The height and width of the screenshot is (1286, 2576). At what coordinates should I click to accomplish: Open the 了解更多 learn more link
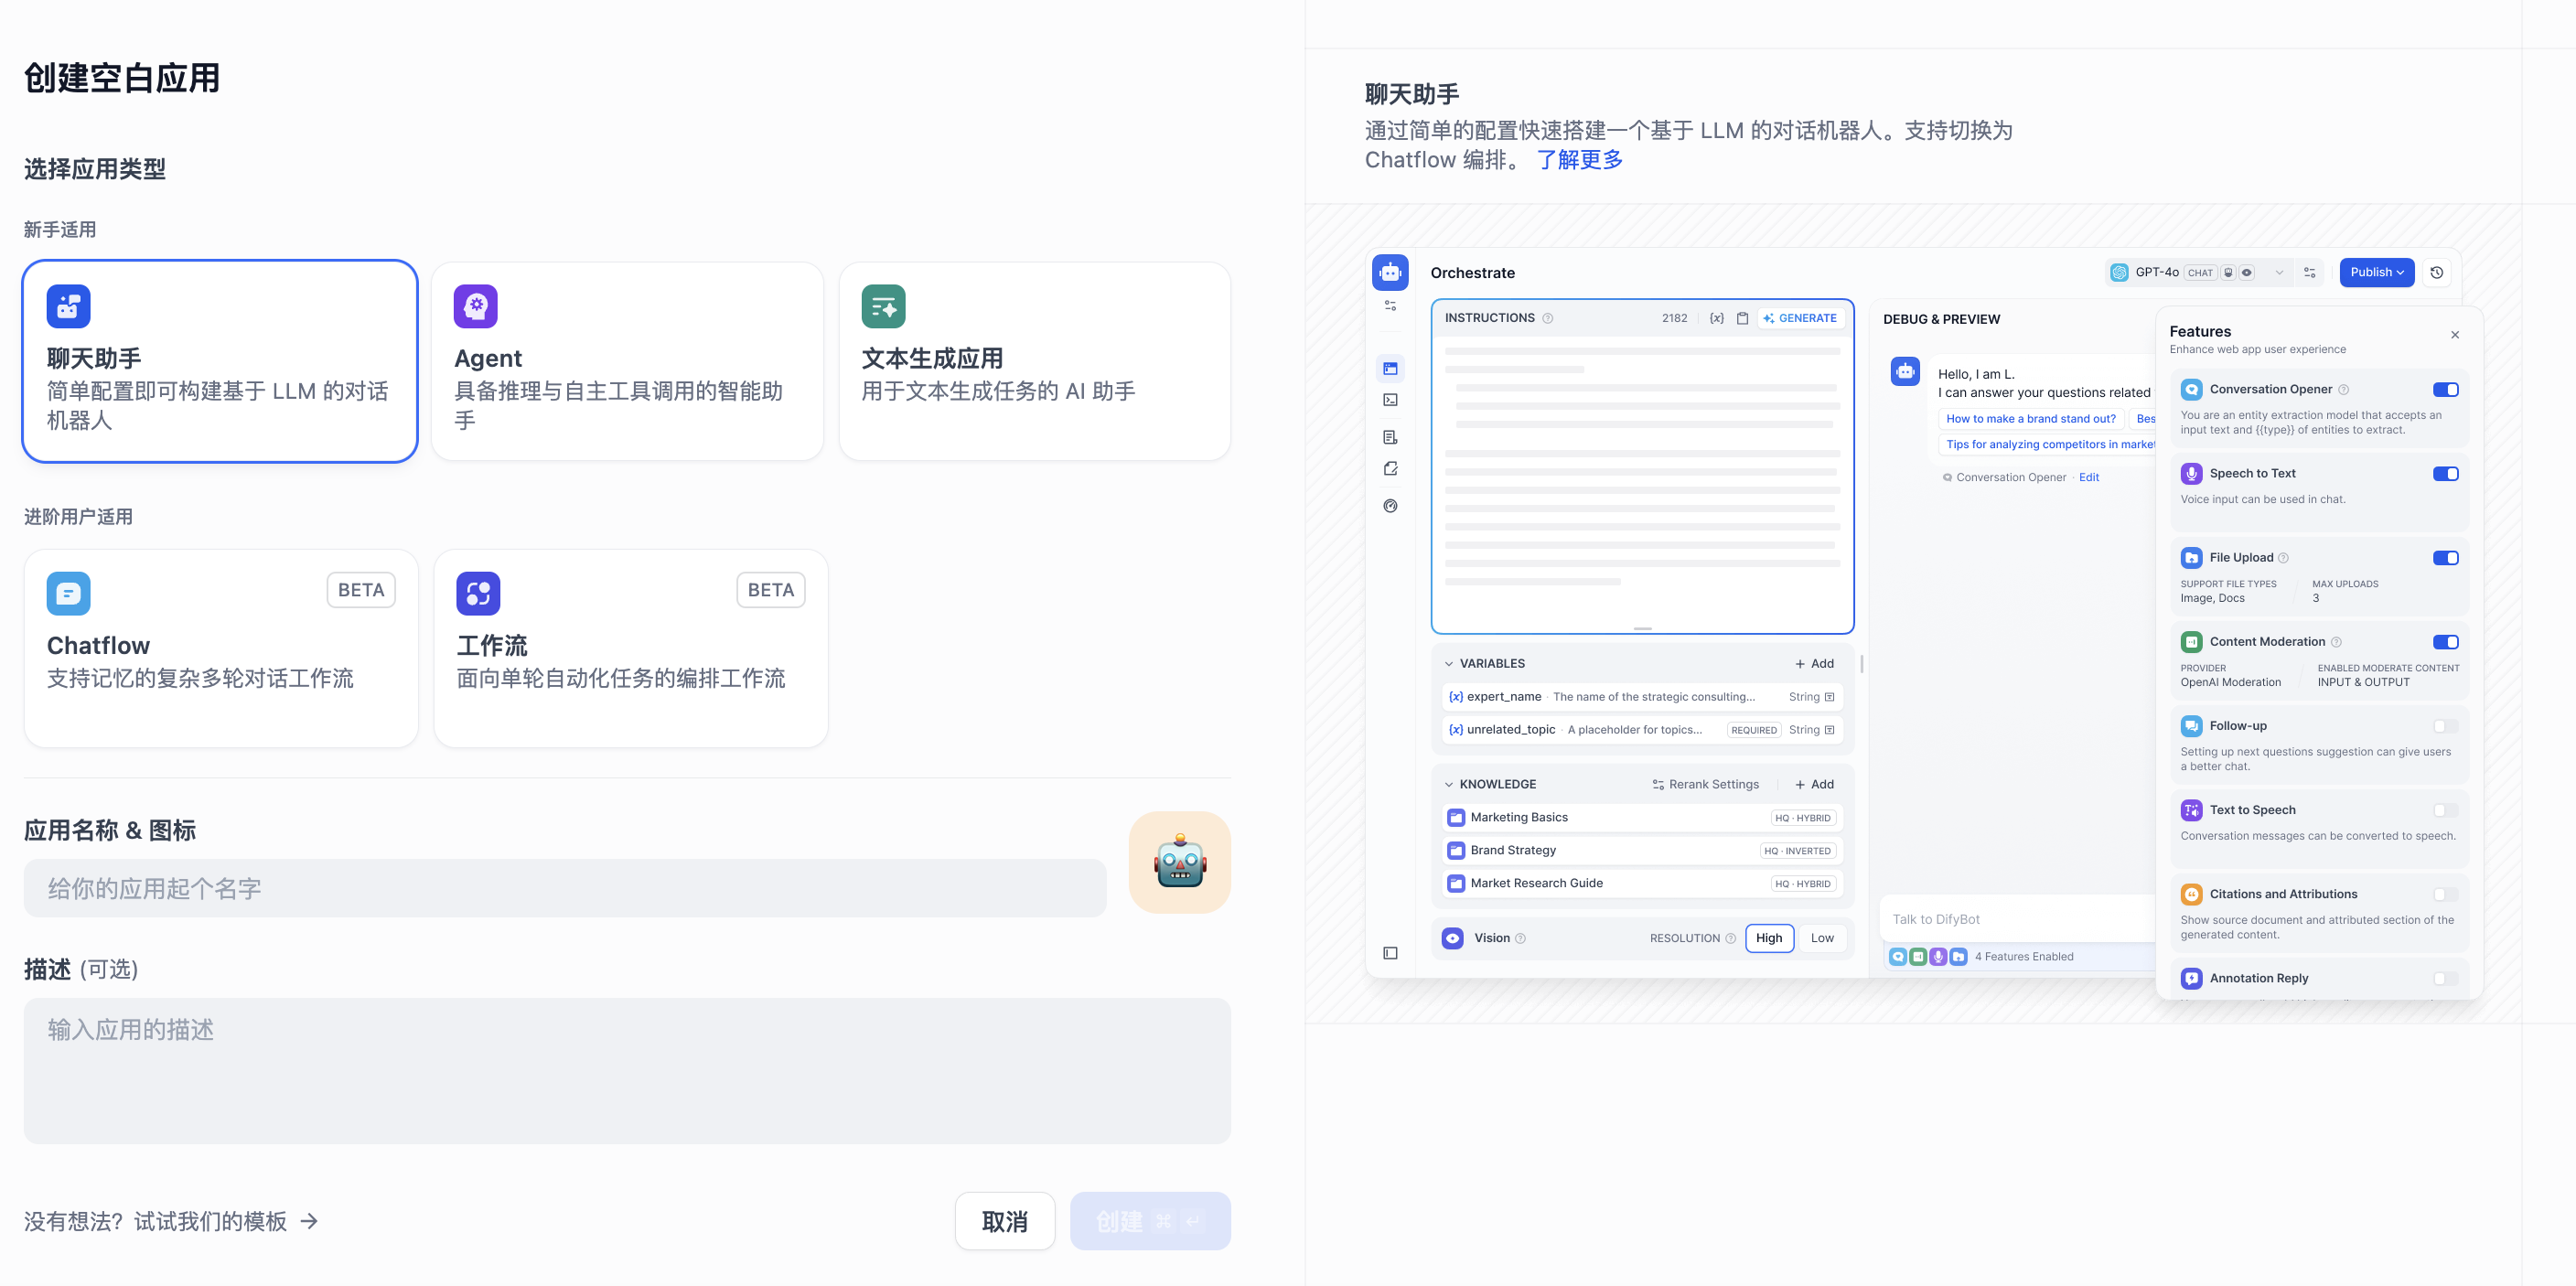tap(1579, 160)
